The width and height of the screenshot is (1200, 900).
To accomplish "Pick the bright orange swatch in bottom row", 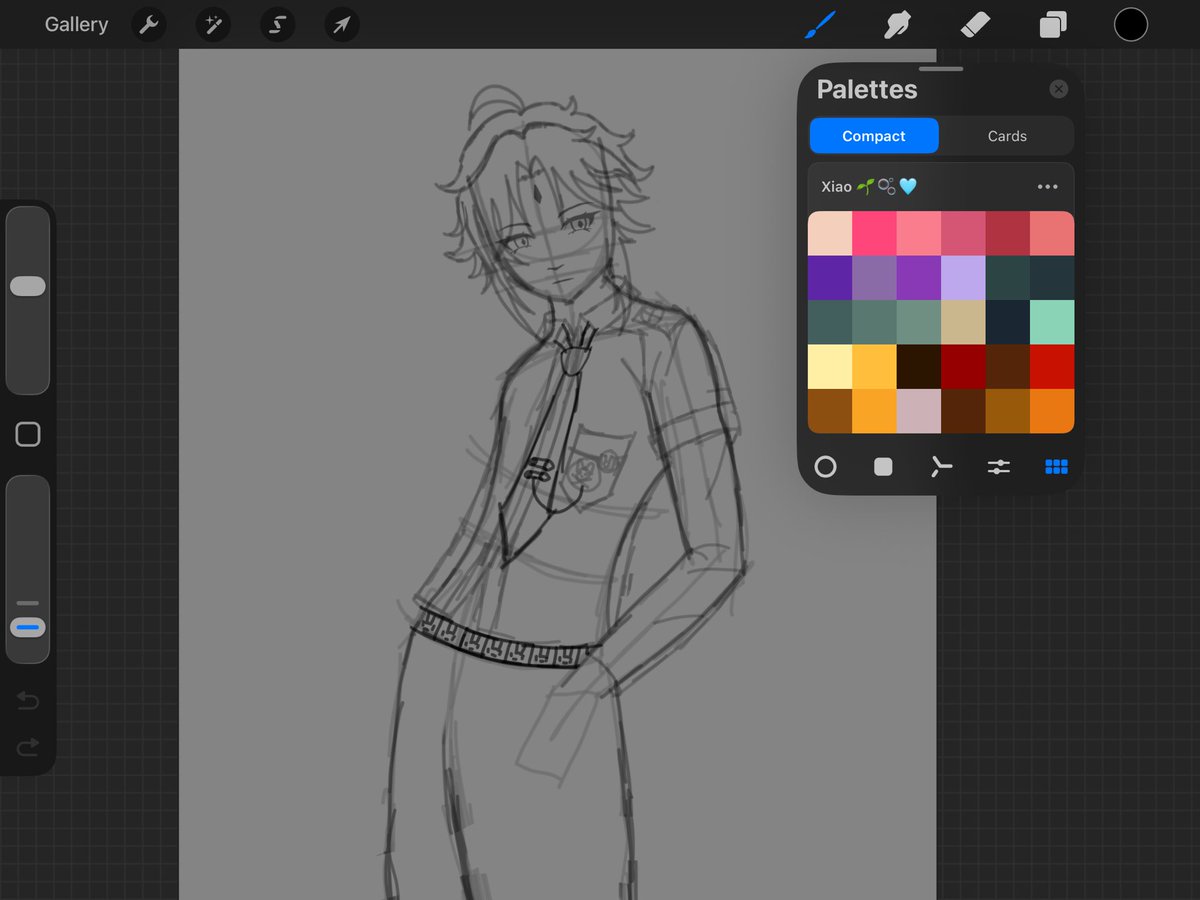I will pos(1052,411).
